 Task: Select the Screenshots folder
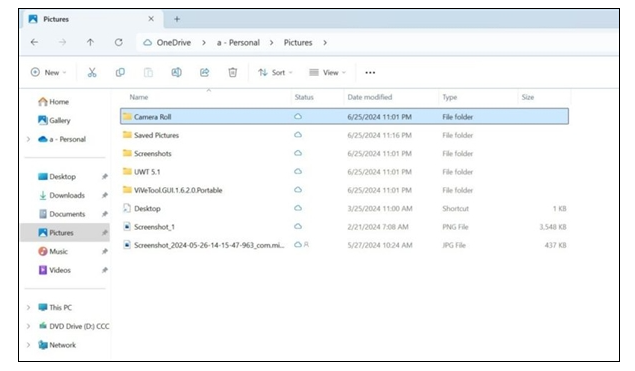[x=344, y=154]
